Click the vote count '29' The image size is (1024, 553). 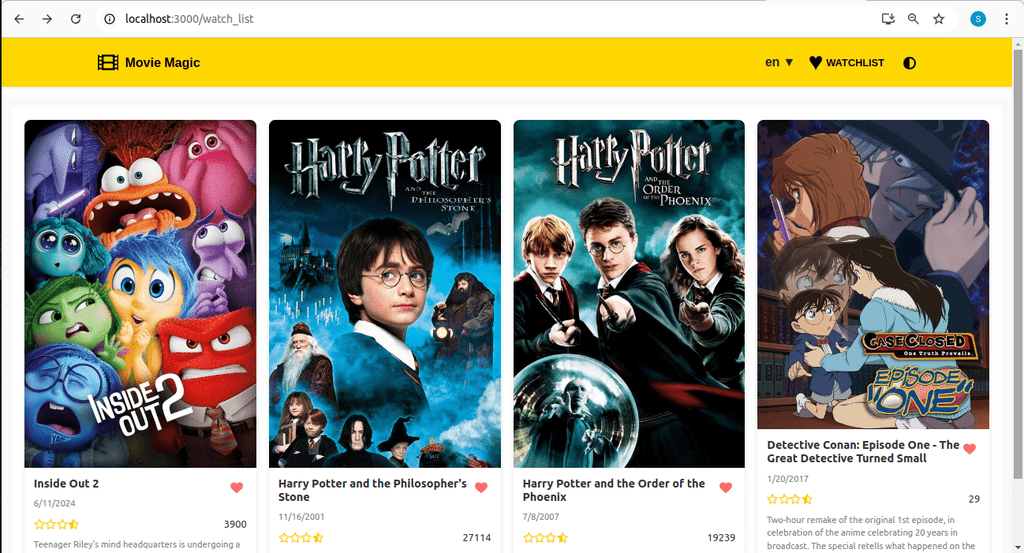(x=974, y=499)
